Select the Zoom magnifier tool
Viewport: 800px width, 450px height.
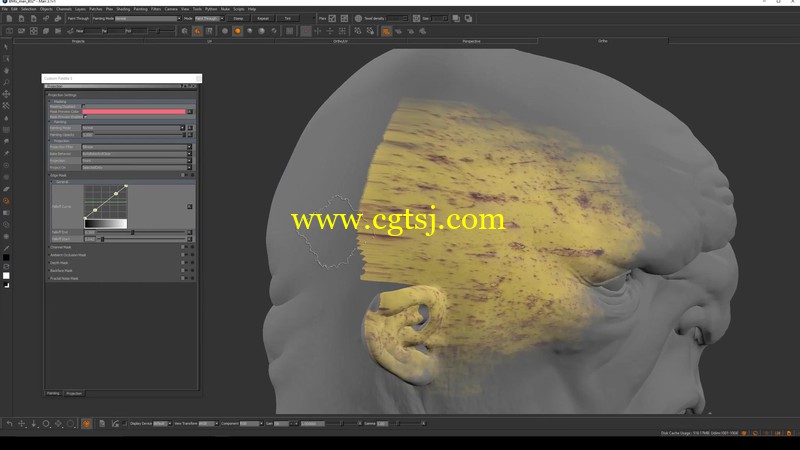tap(6, 82)
